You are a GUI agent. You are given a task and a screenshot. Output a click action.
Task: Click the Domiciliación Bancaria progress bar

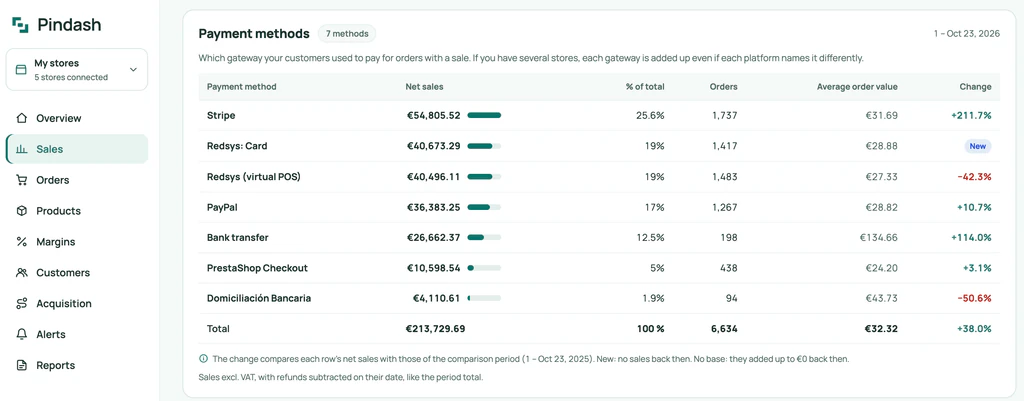[x=484, y=298]
